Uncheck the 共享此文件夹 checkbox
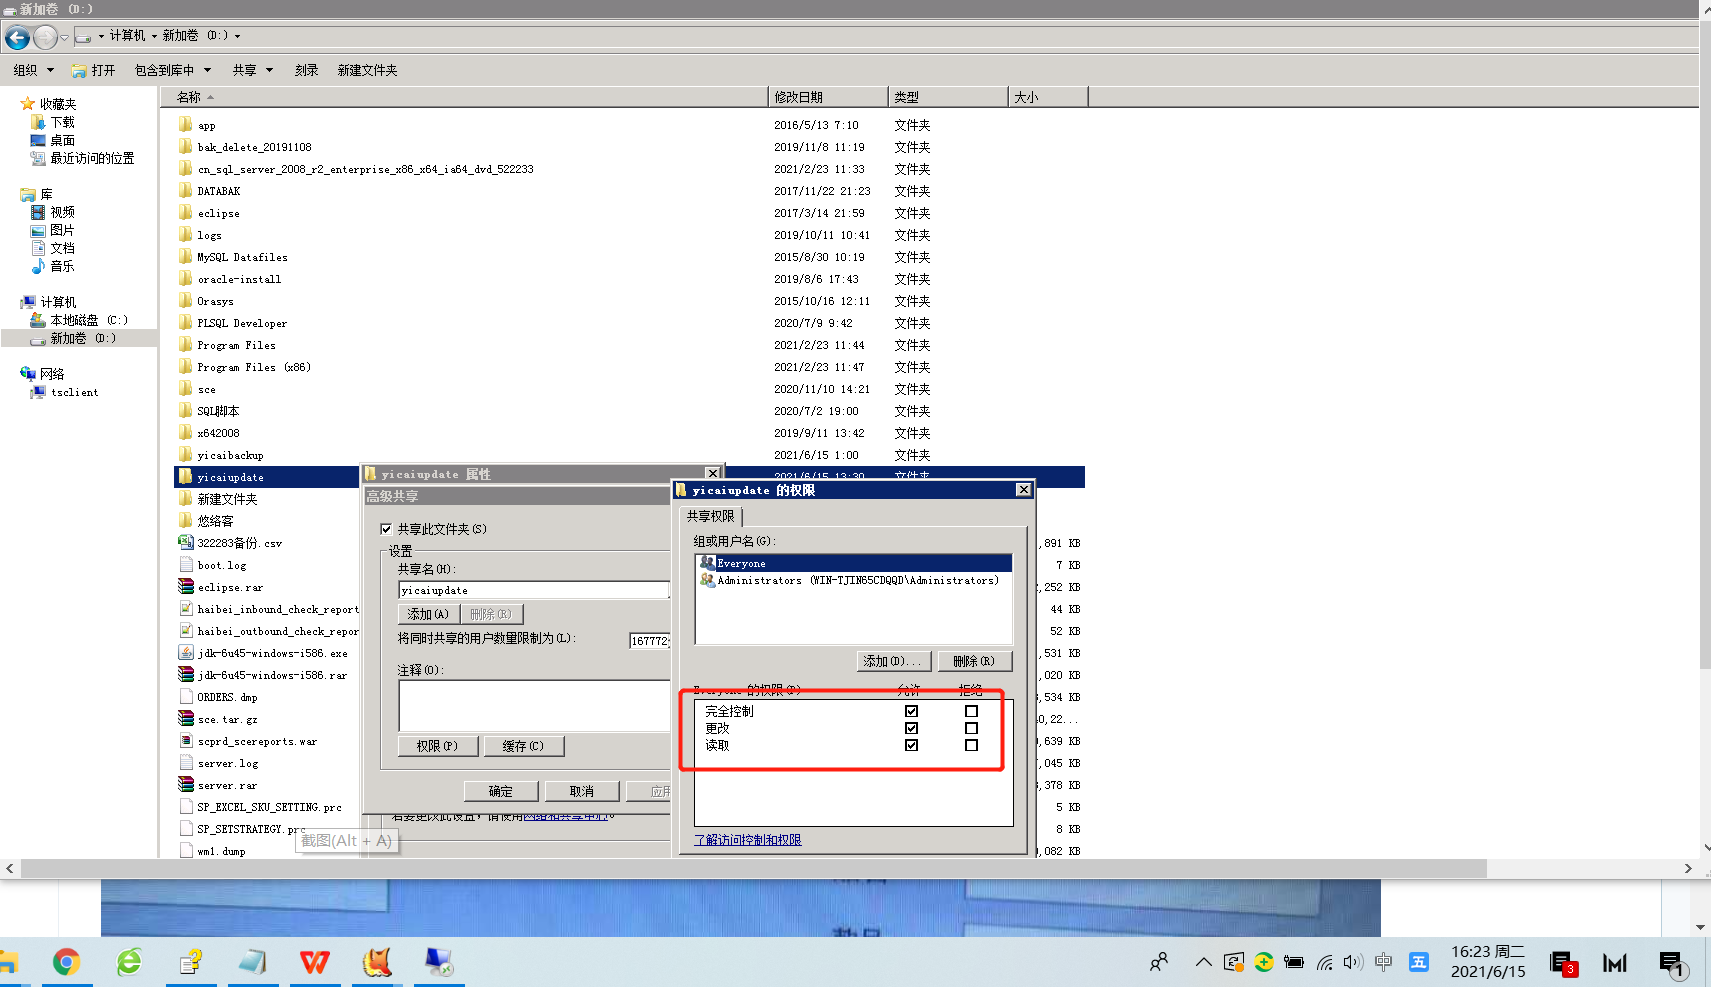The width and height of the screenshot is (1711, 987). click(386, 529)
